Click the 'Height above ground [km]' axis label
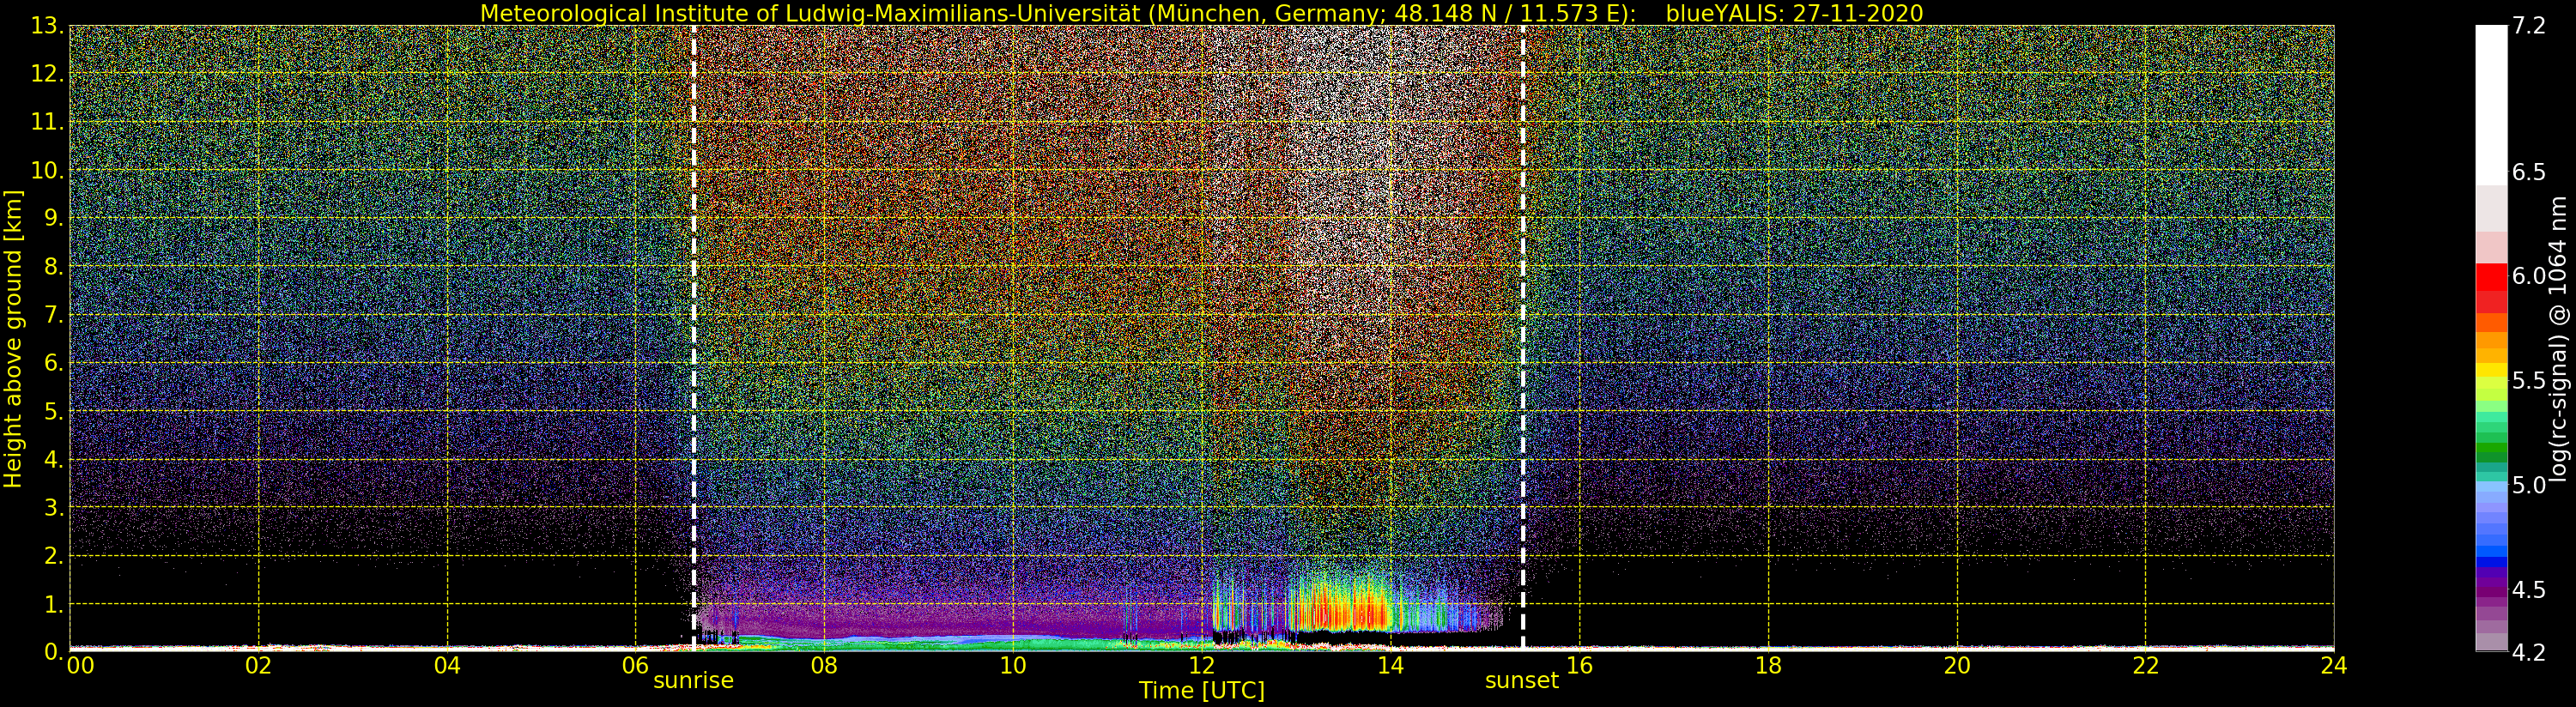 coord(13,339)
